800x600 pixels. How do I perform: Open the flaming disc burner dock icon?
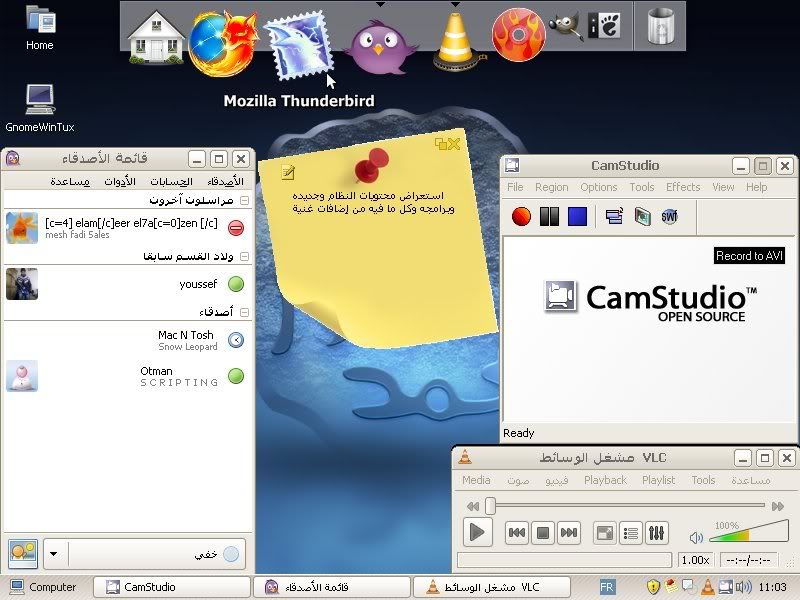point(518,34)
